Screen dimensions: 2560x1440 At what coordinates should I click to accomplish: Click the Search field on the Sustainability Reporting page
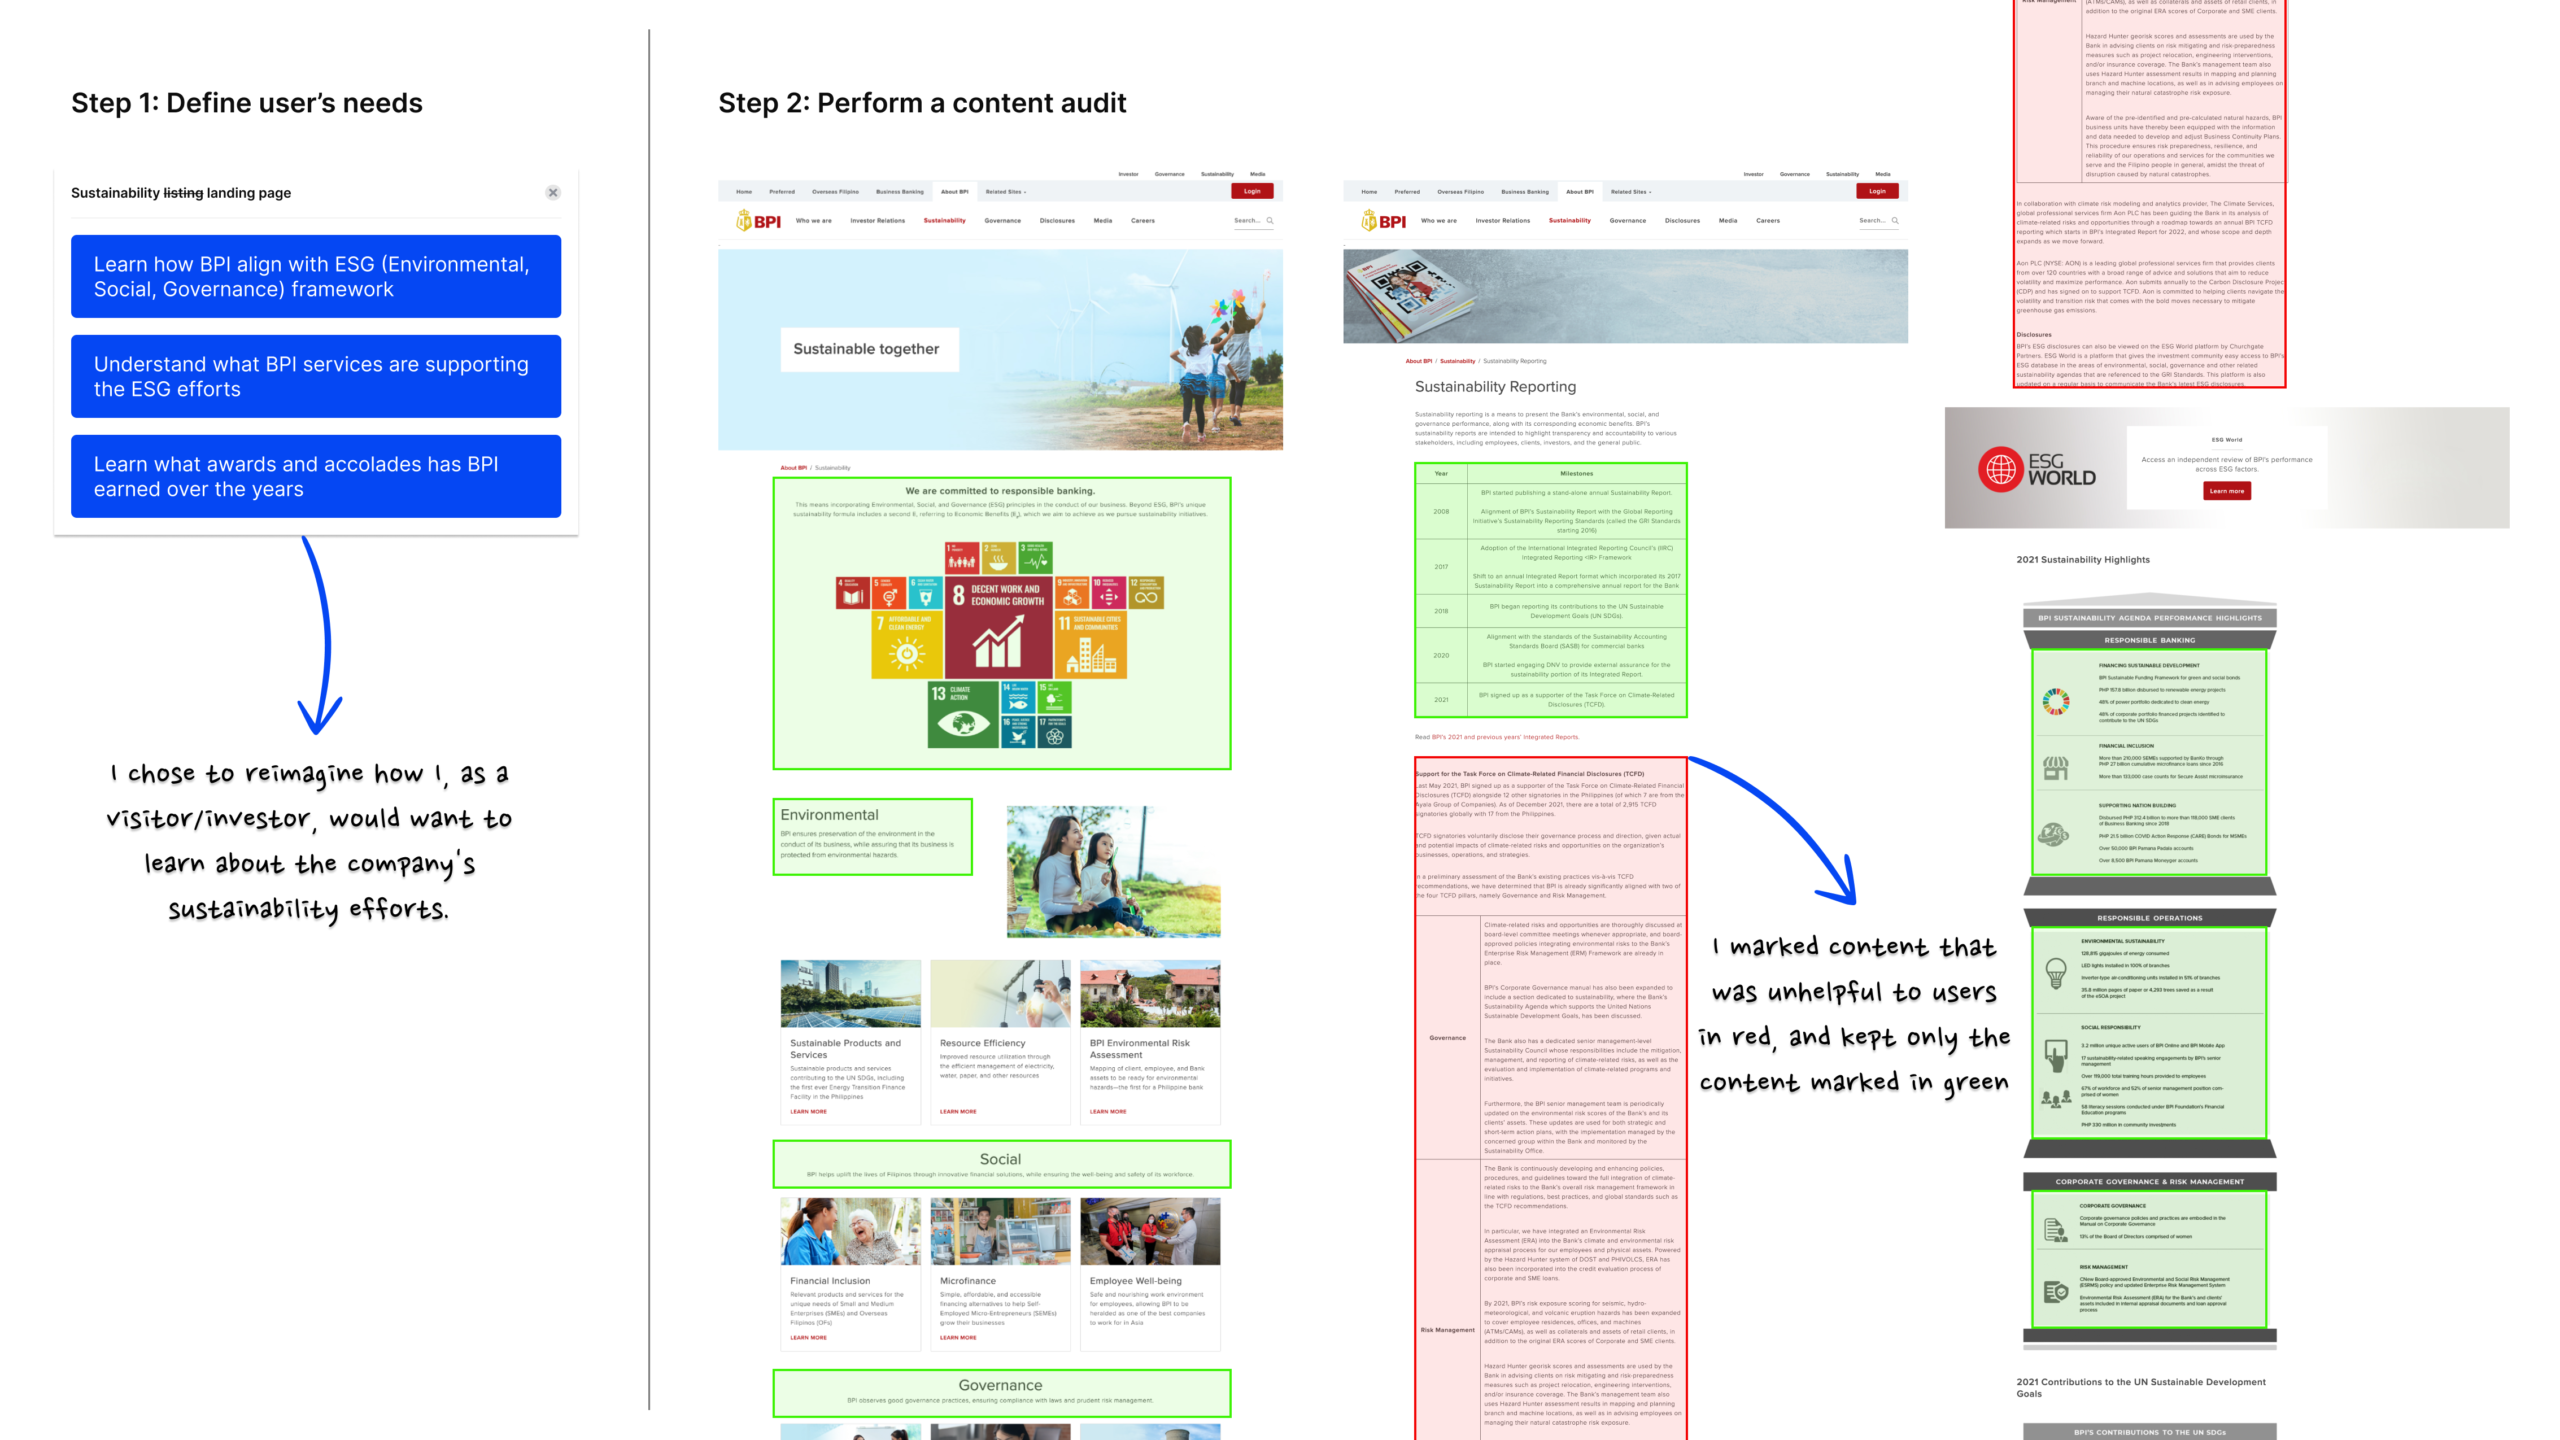coord(1878,220)
